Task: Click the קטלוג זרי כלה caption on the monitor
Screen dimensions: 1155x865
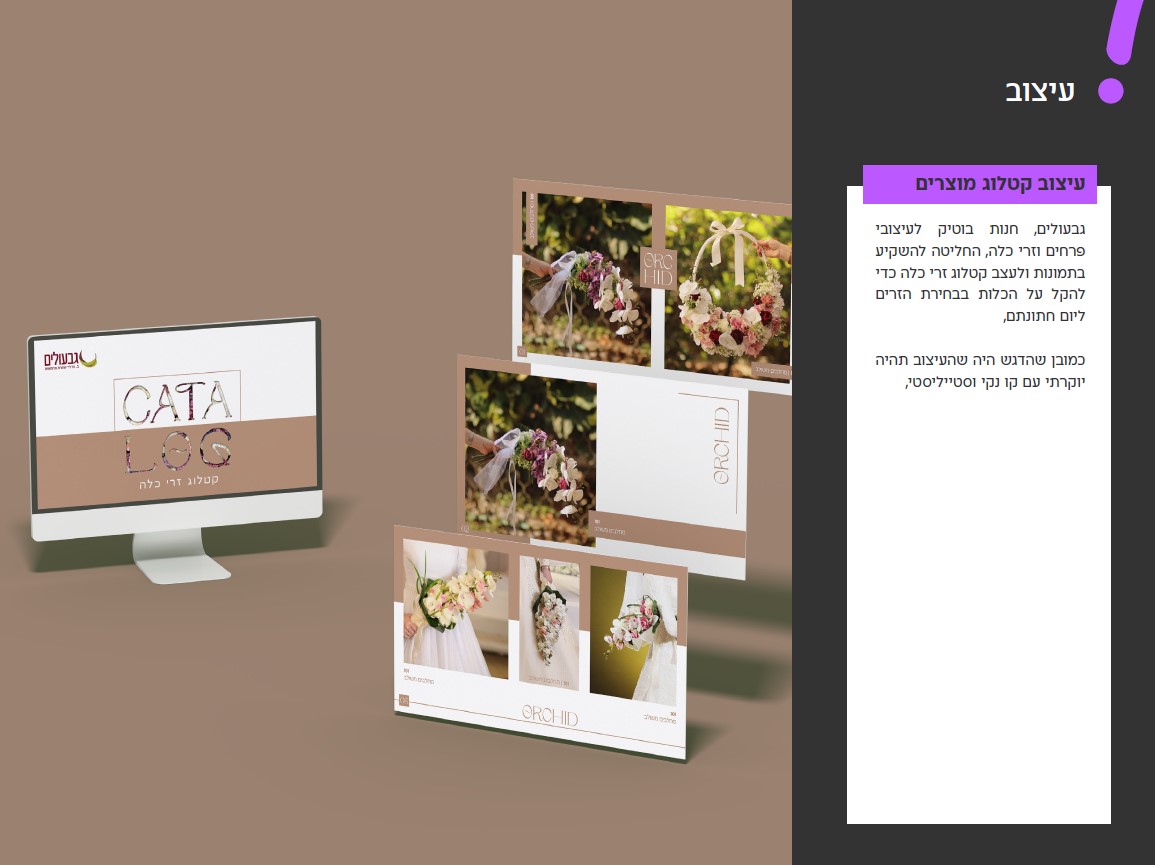Action: tap(179, 483)
